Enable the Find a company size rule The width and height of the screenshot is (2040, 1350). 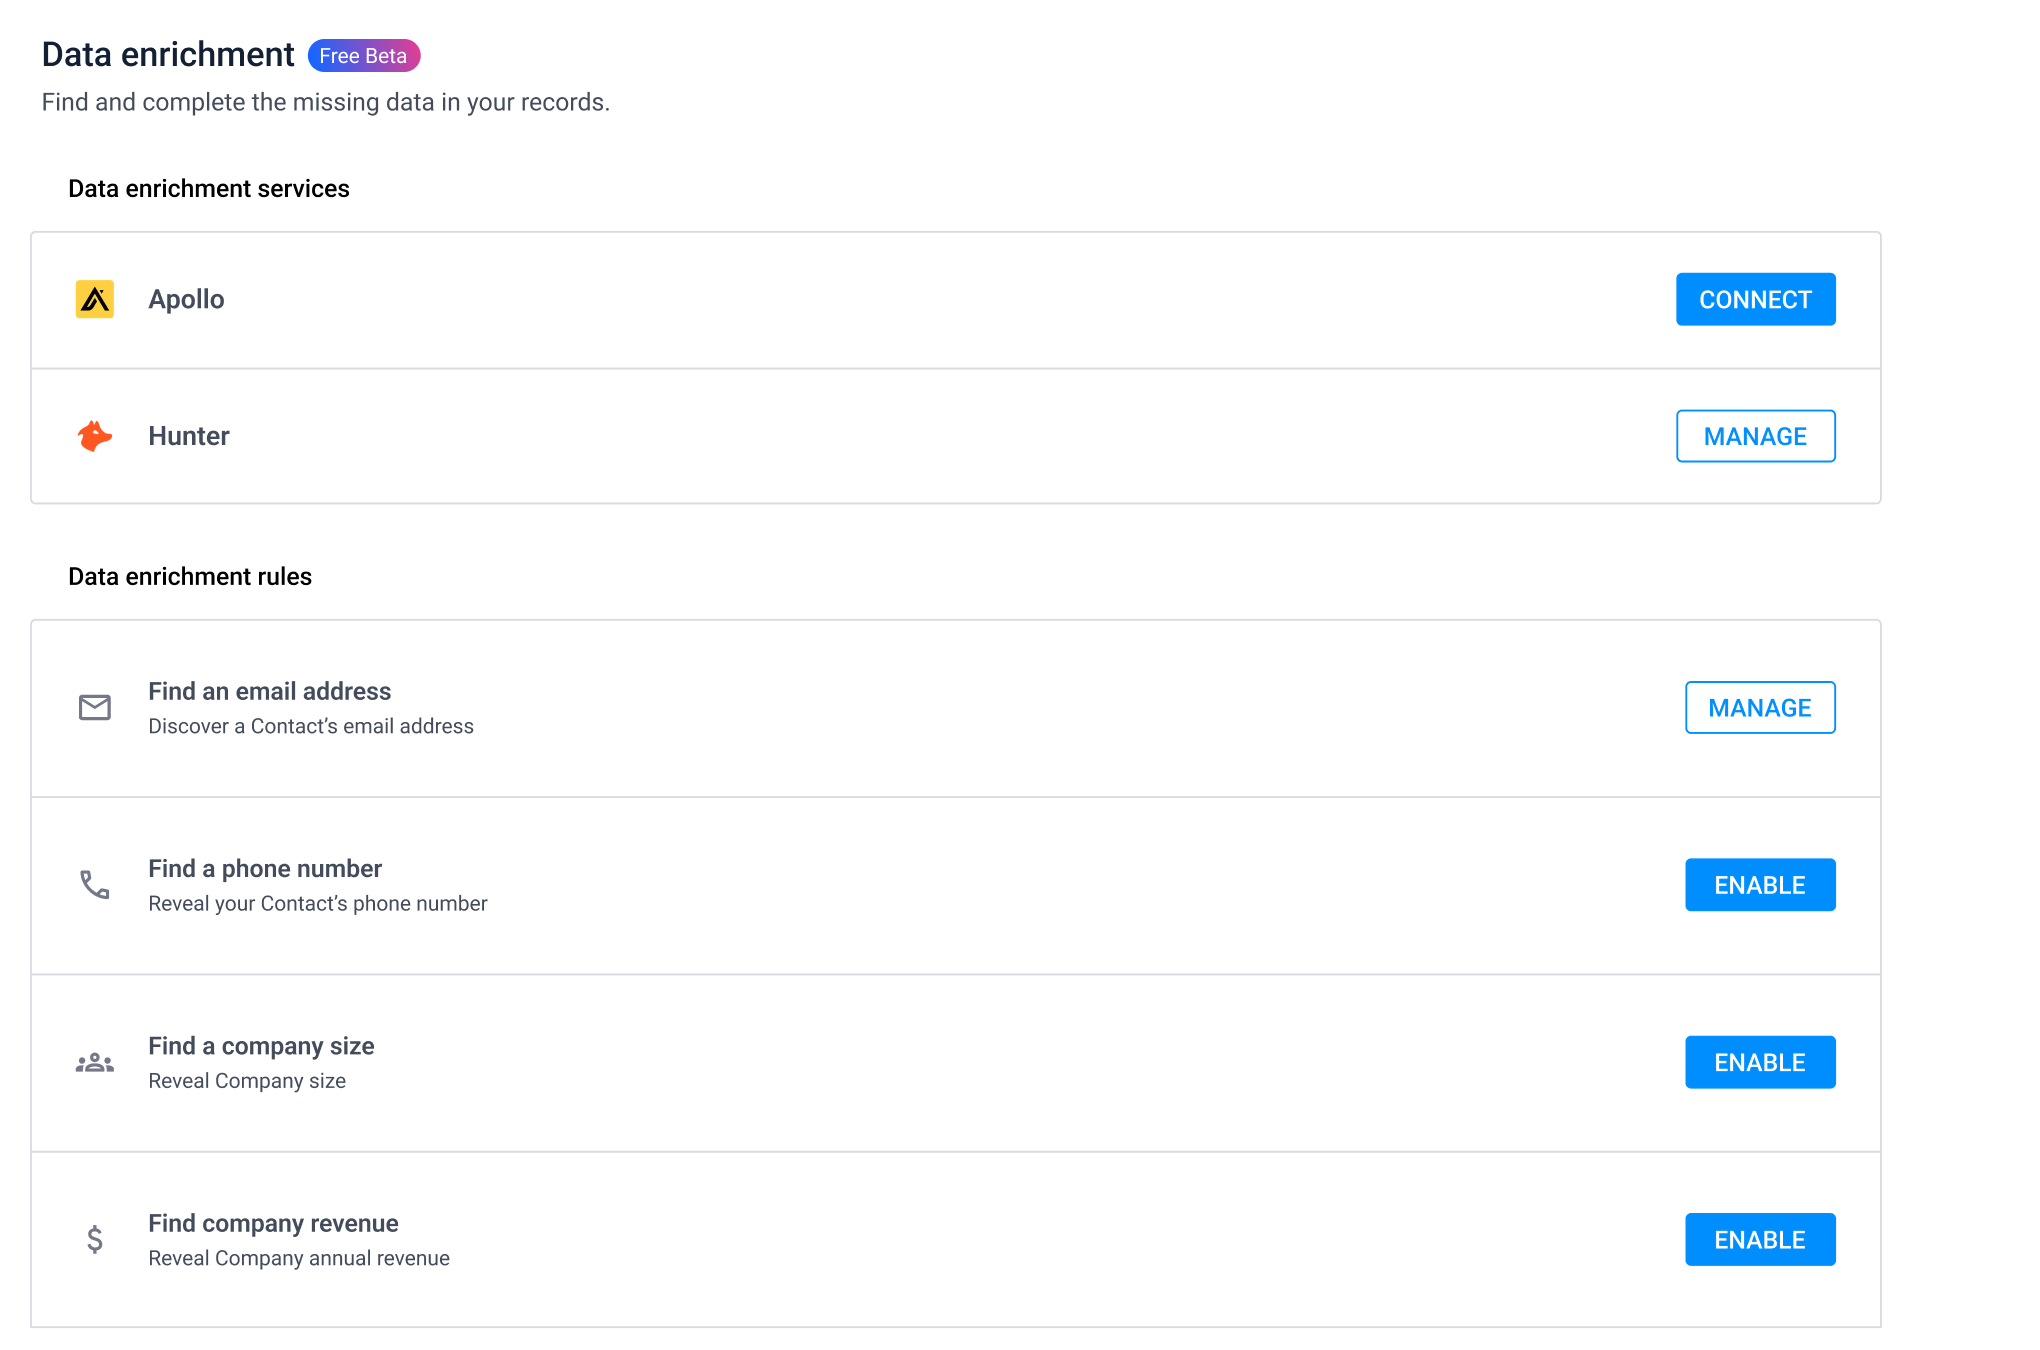(x=1760, y=1062)
